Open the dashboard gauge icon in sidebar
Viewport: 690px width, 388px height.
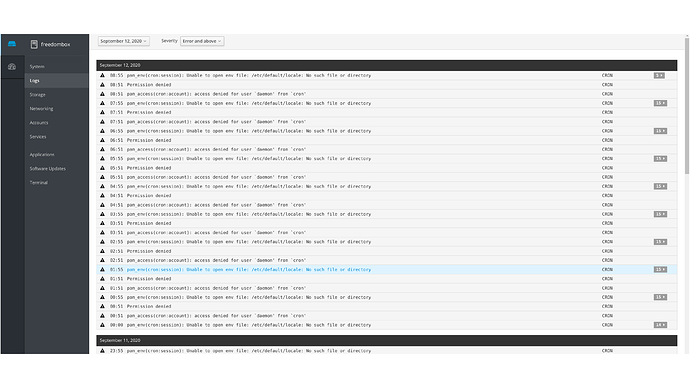coord(12,67)
